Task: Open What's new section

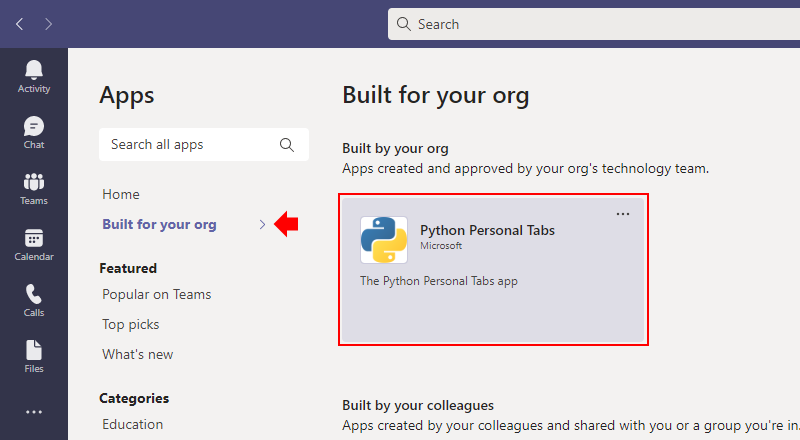Action: coord(138,354)
